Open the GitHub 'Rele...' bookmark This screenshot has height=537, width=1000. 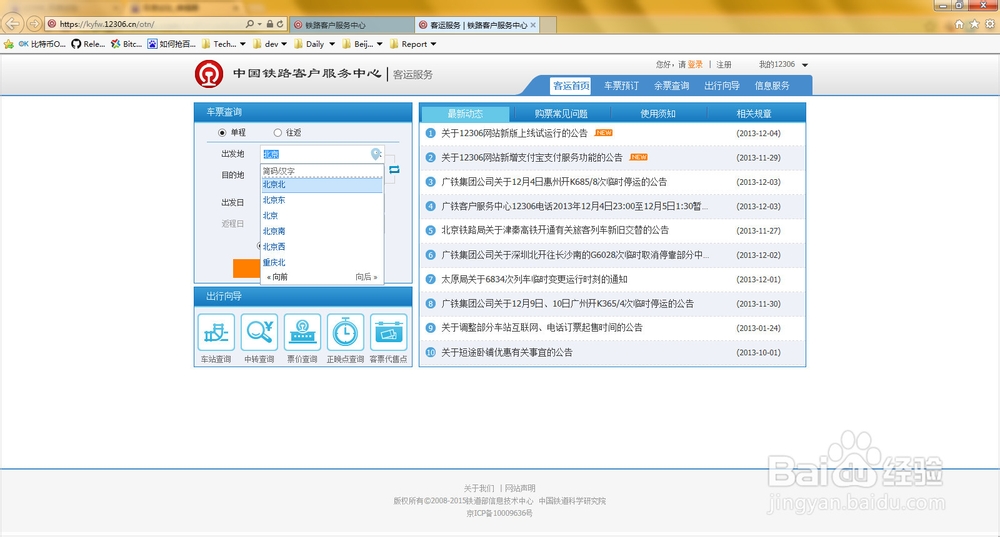(88, 44)
